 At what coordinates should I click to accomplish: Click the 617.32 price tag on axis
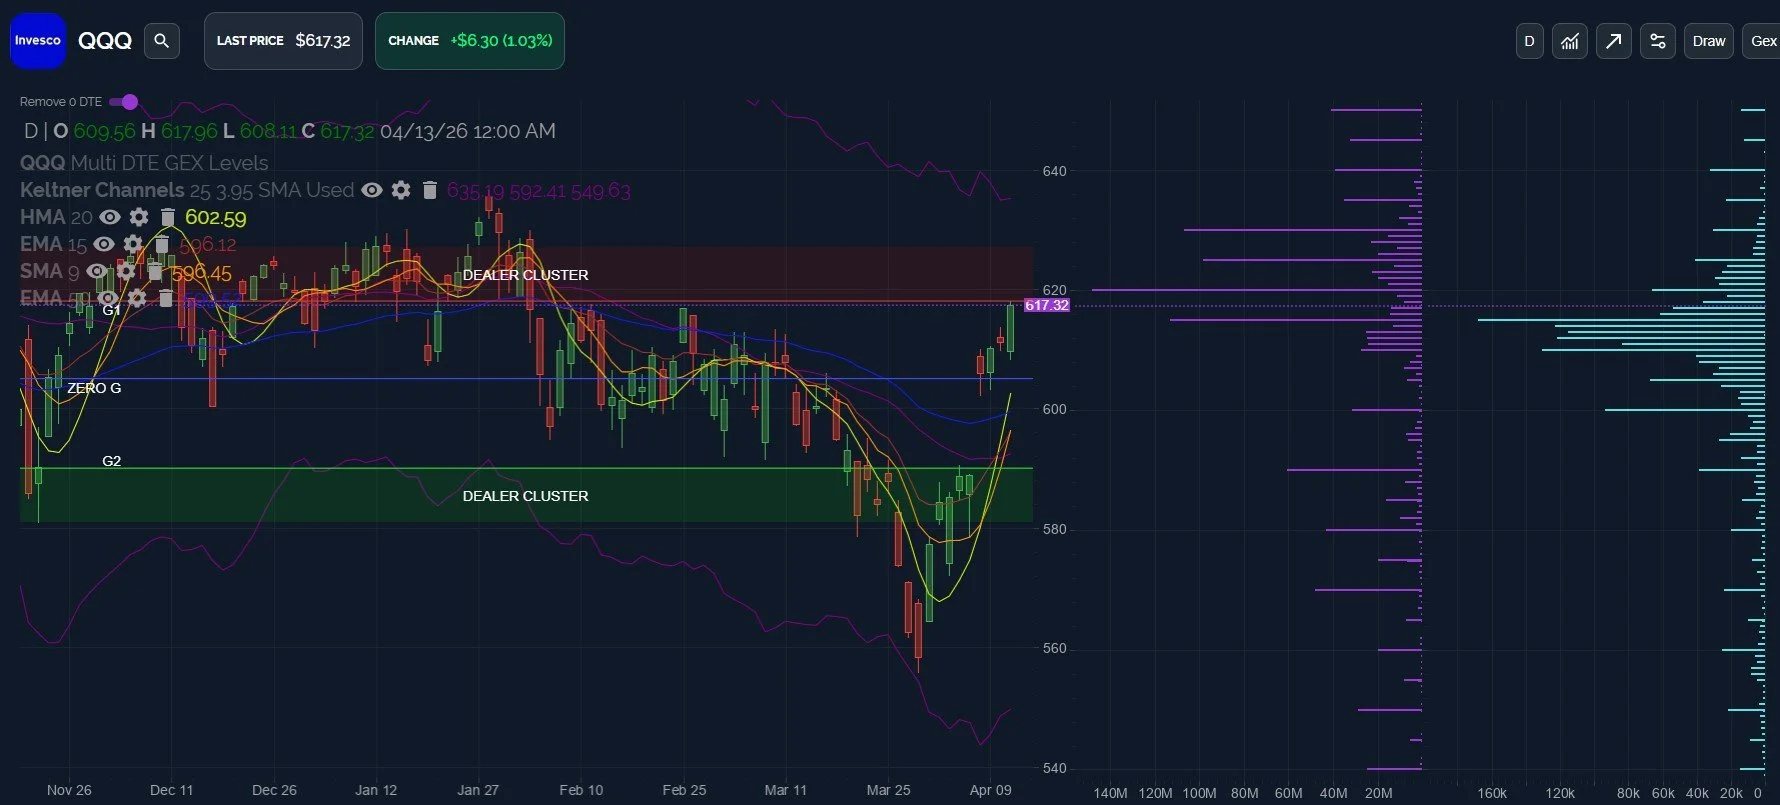pyautogui.click(x=1047, y=305)
